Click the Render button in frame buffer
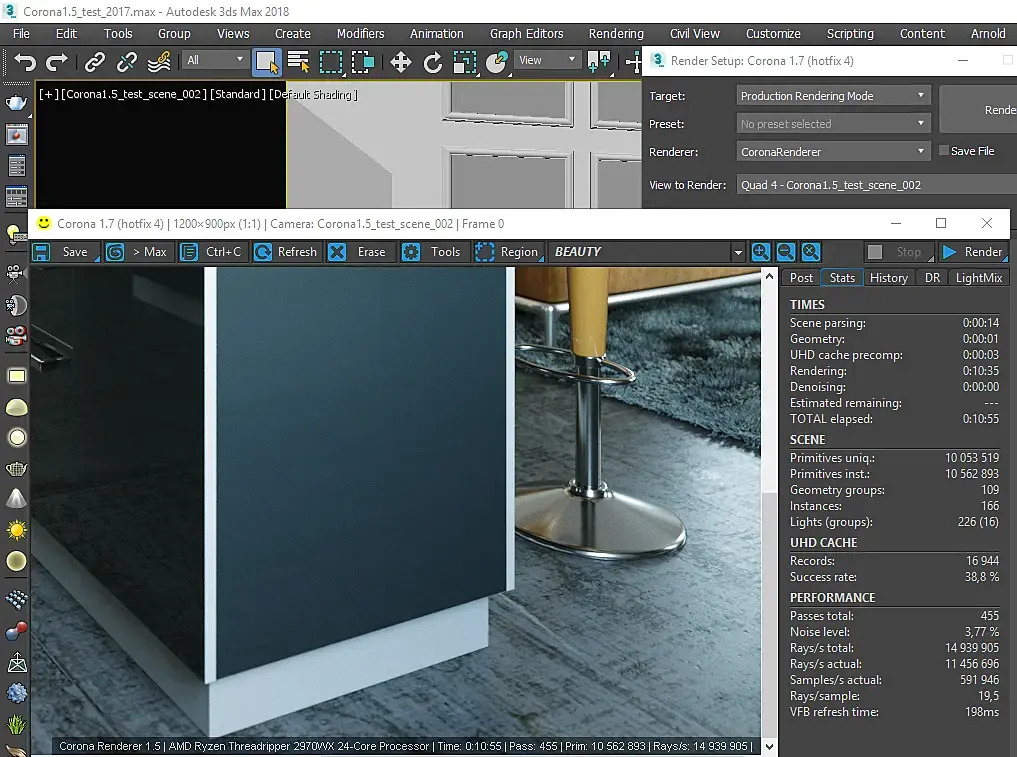This screenshot has height=757, width=1017. tap(973, 252)
